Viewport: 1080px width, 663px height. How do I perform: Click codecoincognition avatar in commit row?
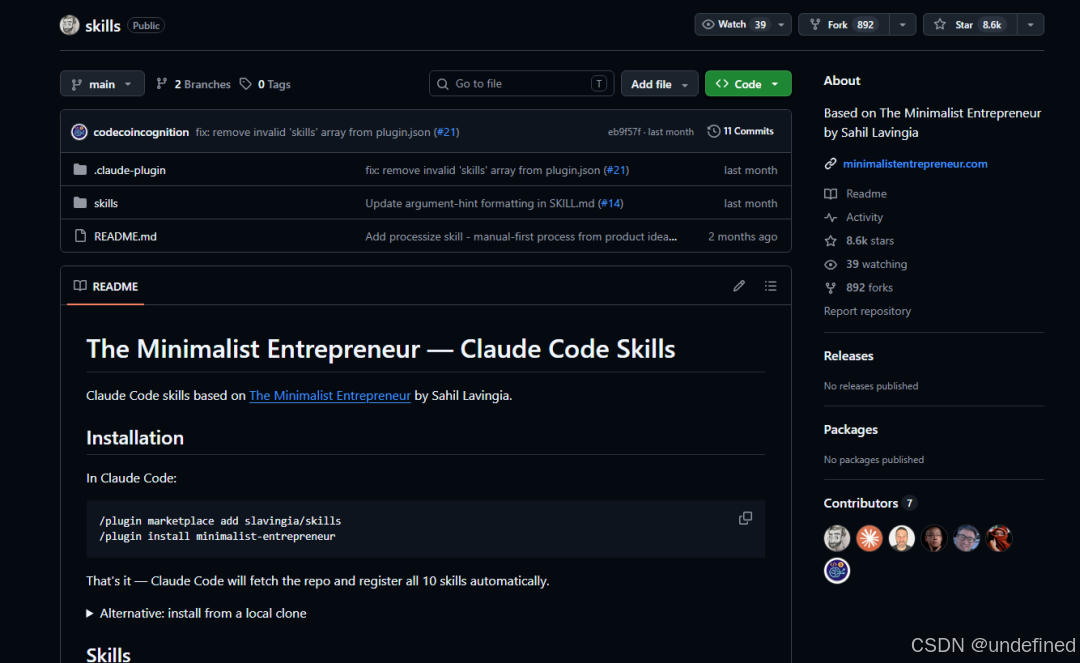point(79,131)
